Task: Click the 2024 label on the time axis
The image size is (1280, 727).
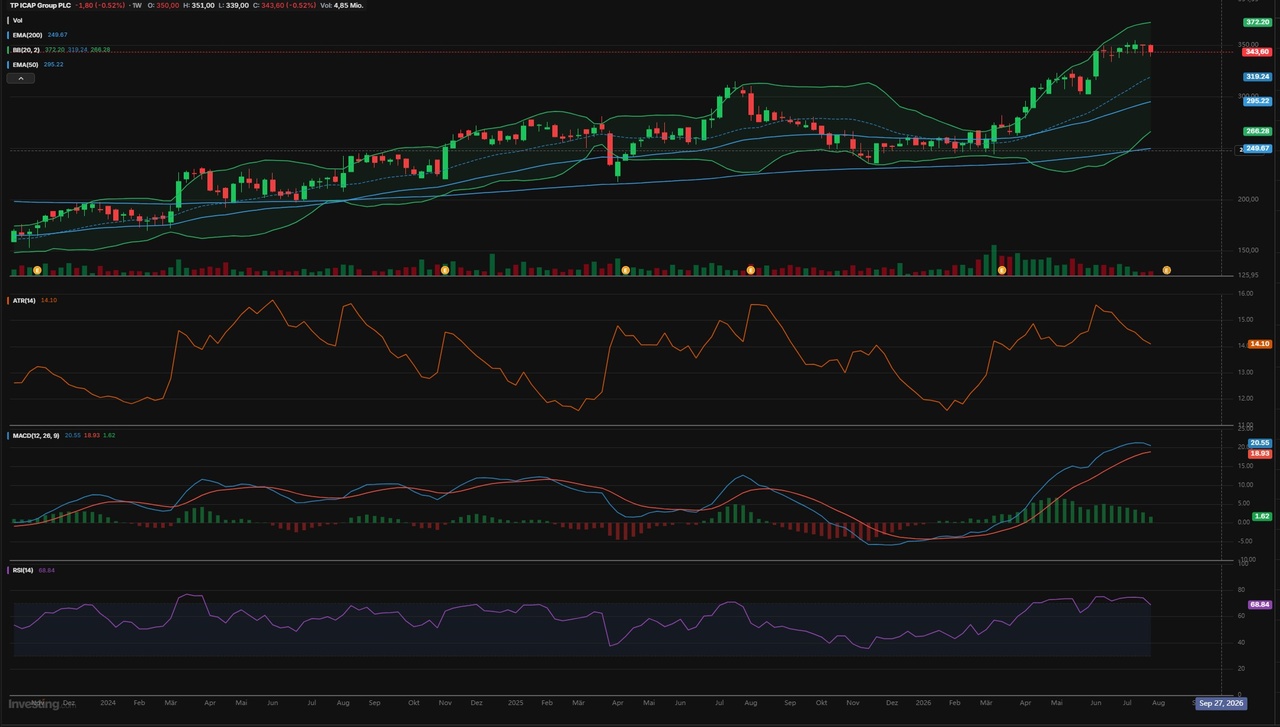Action: (x=108, y=703)
